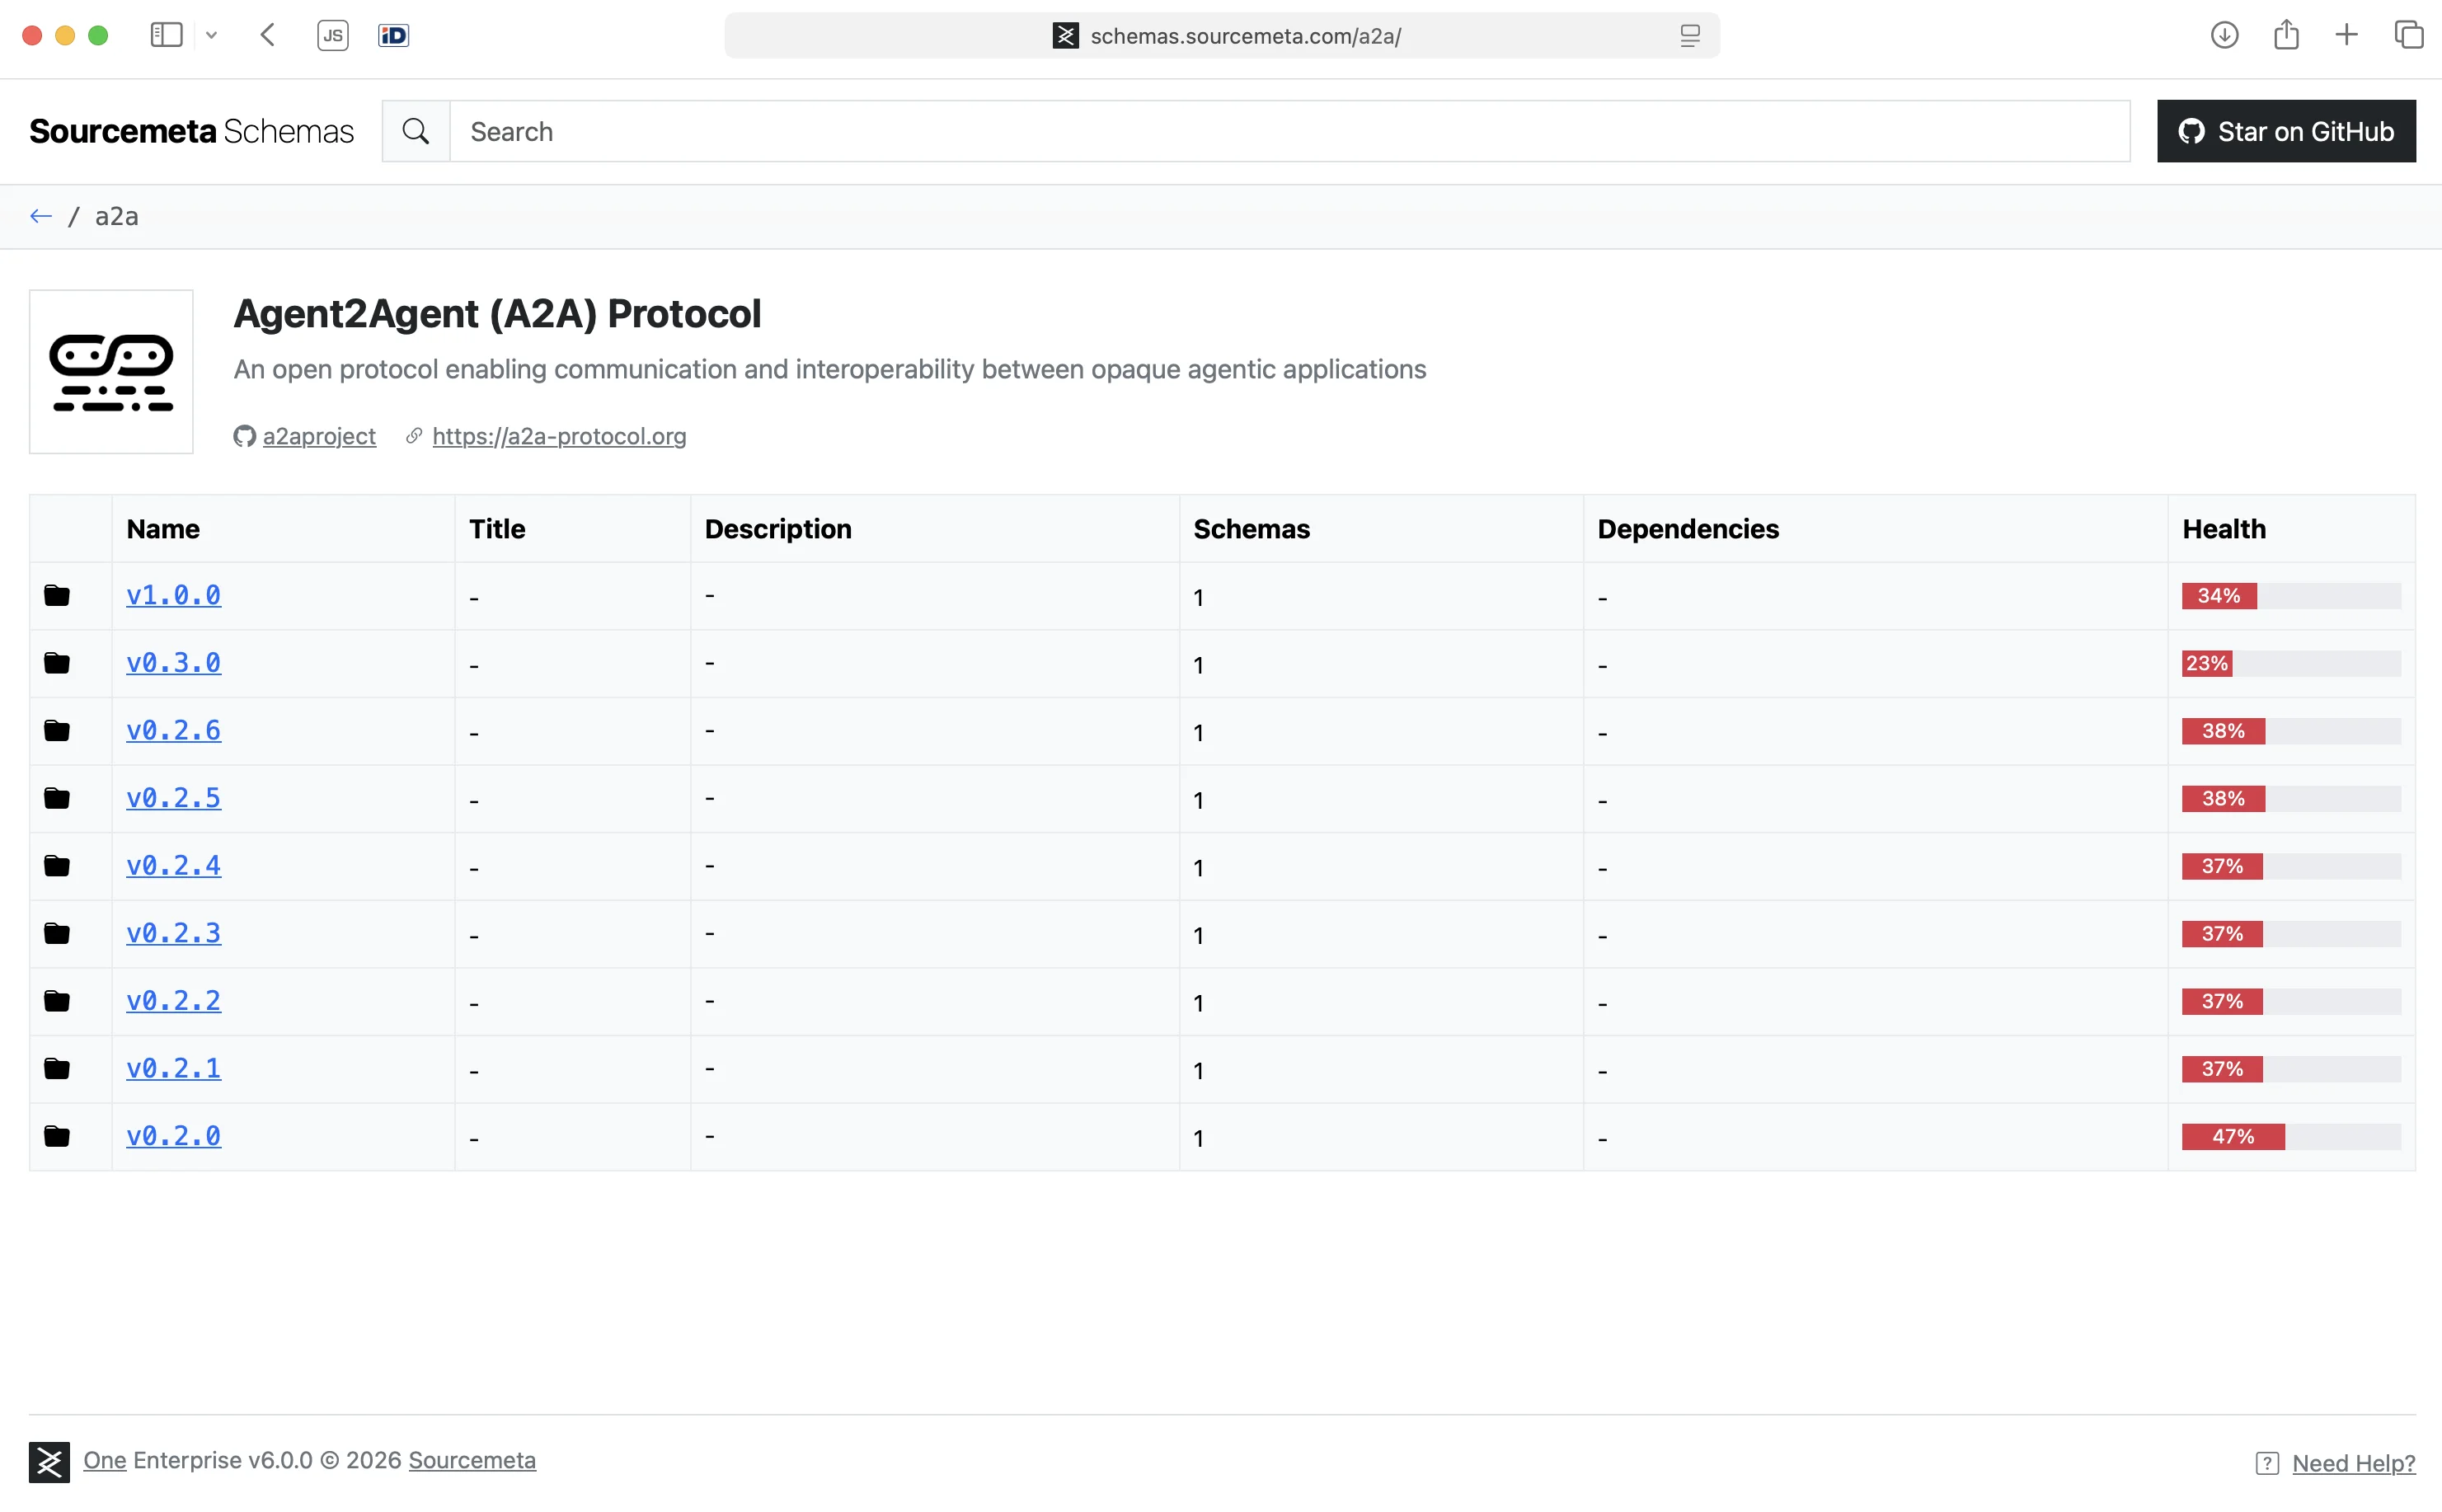
Task: Click the a2a breadcrumb text
Action: (117, 216)
